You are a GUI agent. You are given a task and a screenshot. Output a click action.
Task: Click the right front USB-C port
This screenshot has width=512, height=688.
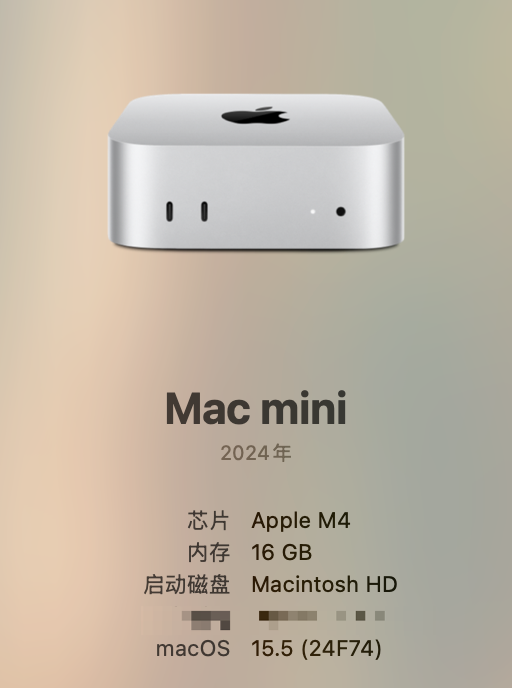tap(204, 211)
